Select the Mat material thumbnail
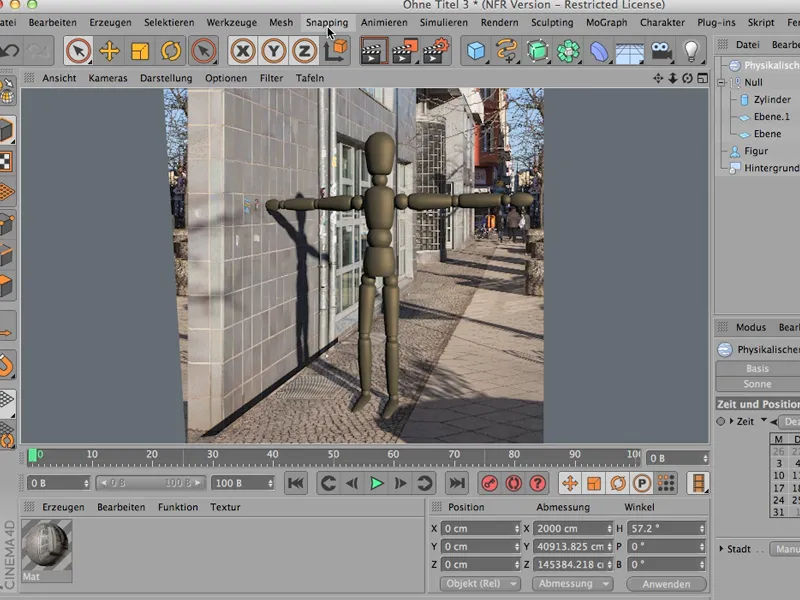 click(x=46, y=551)
